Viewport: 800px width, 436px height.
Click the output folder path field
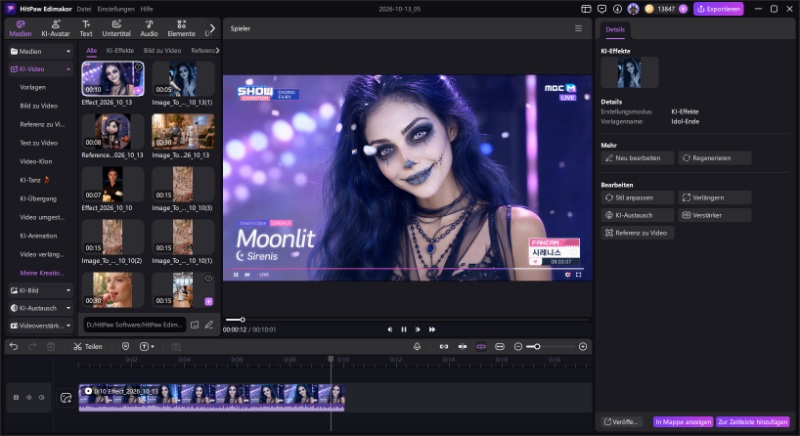tap(133, 325)
